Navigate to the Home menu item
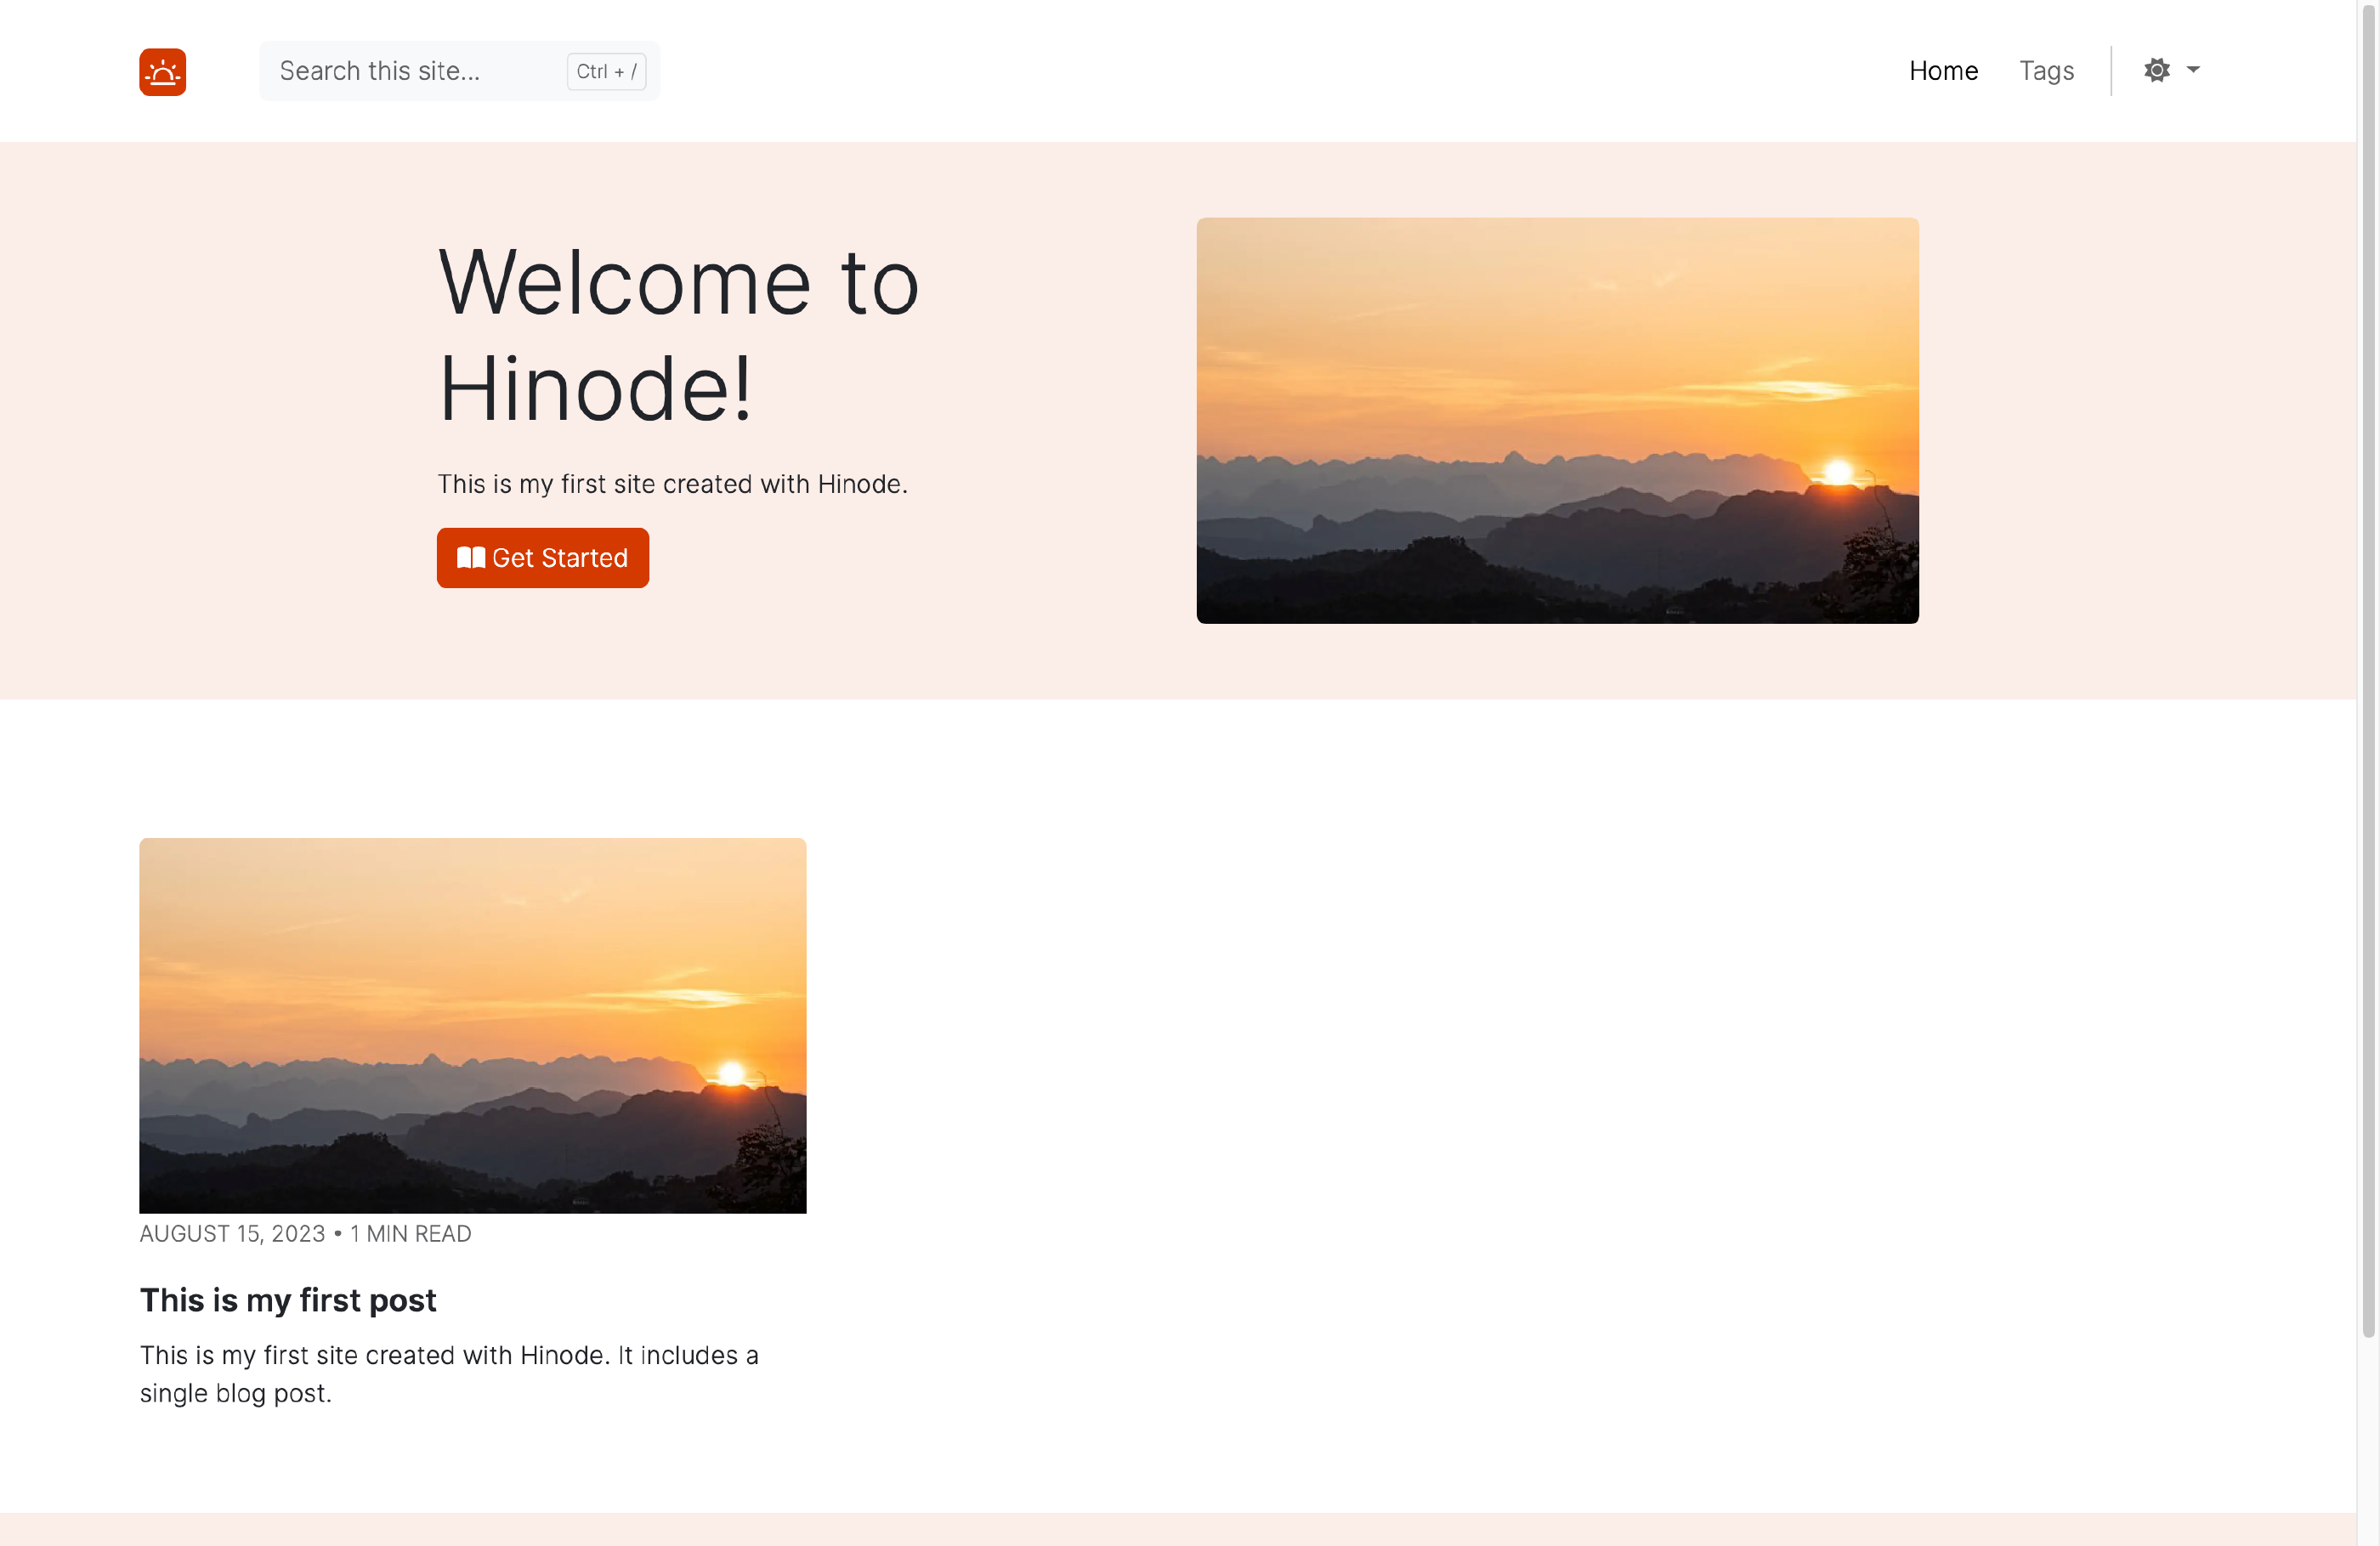 1943,70
